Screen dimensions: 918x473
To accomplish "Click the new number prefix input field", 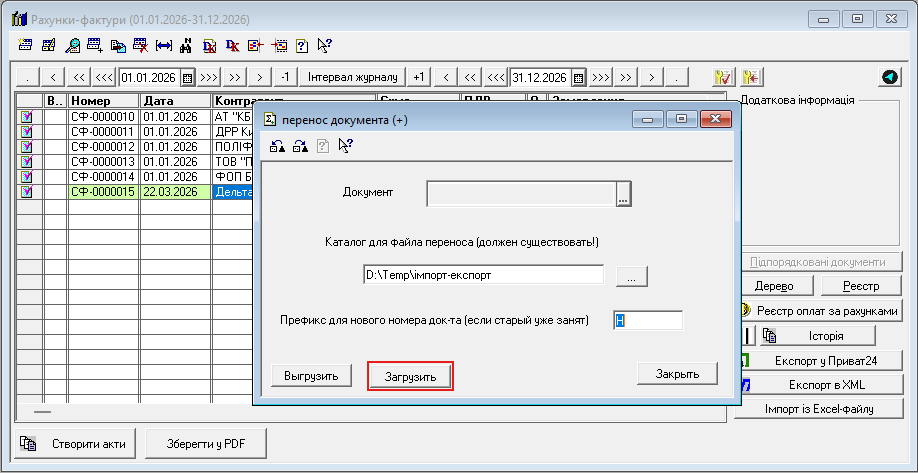I will coord(648,320).
